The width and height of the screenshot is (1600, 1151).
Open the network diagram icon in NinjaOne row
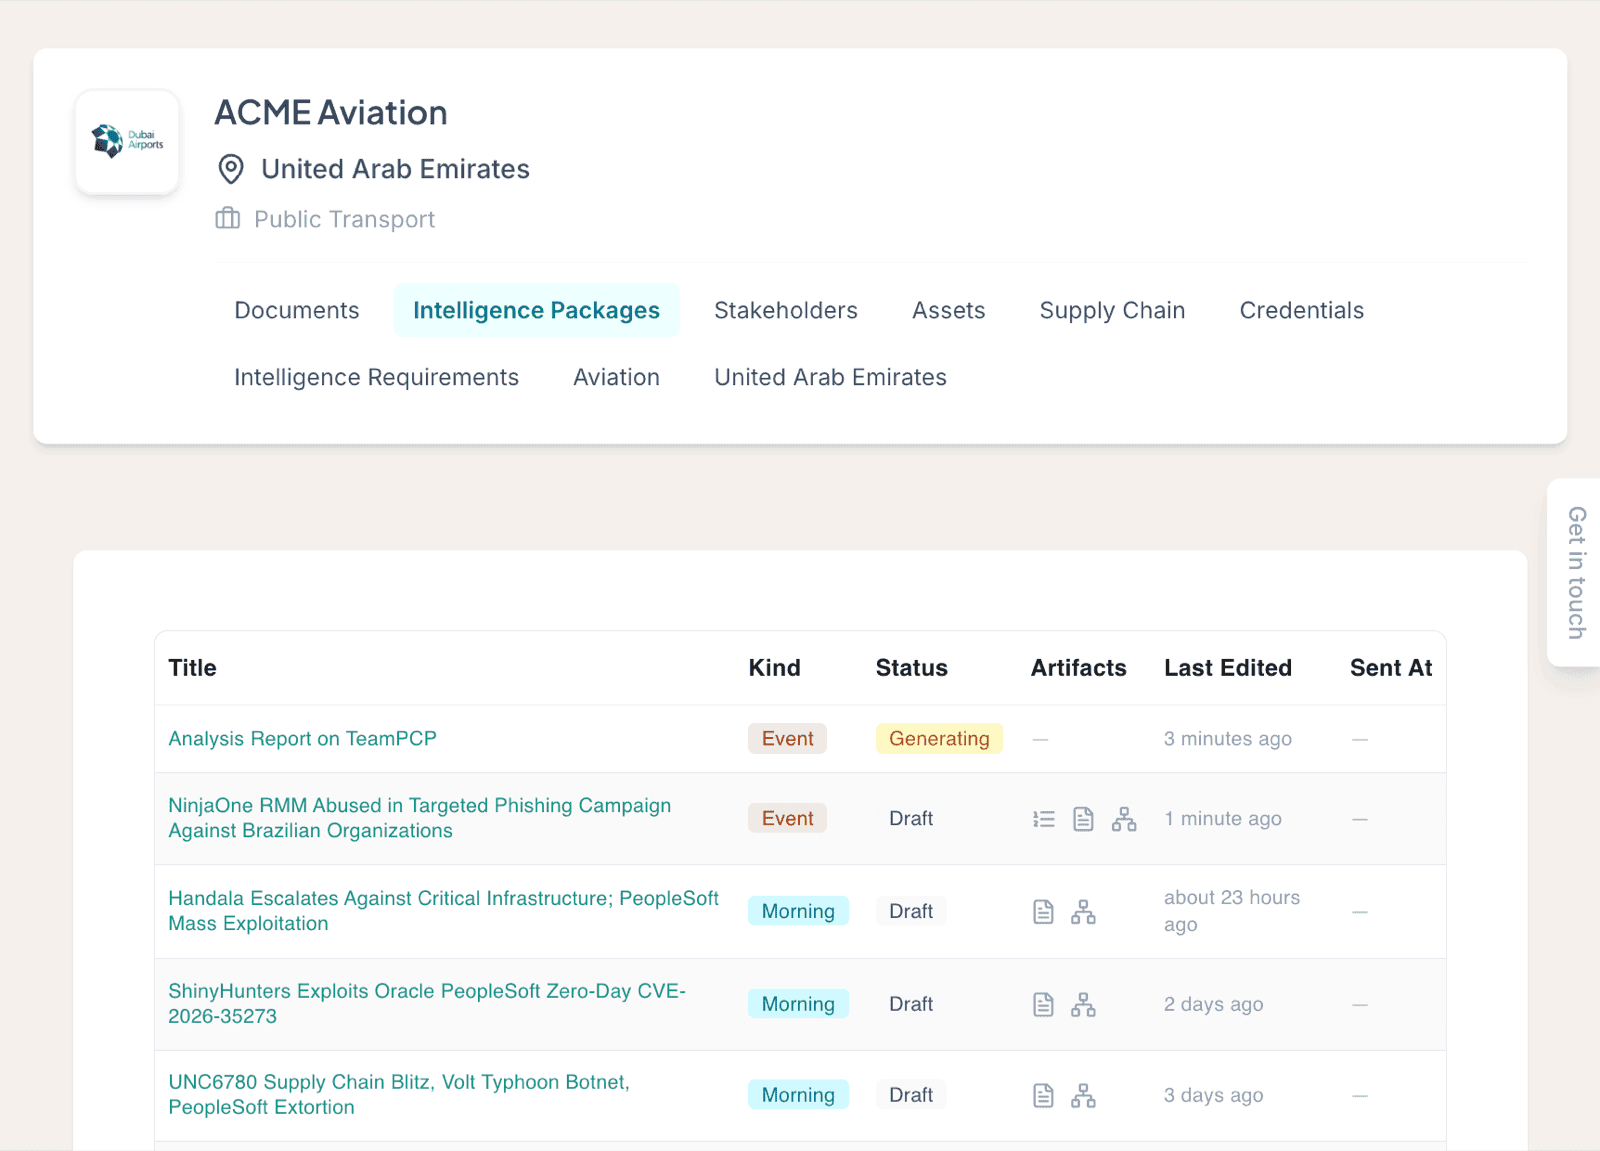1124,819
